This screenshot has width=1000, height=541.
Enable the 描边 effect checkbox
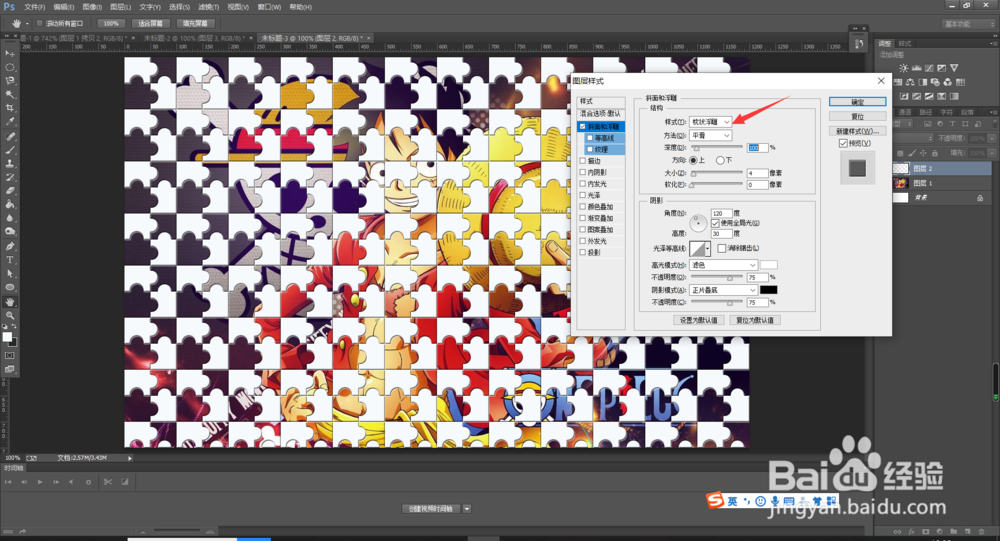(582, 161)
